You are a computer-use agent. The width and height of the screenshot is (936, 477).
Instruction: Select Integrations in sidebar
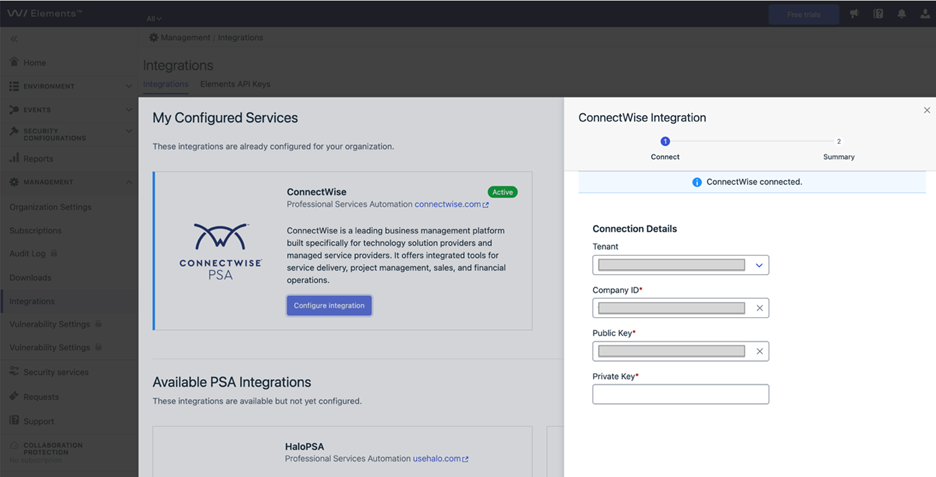coord(32,301)
